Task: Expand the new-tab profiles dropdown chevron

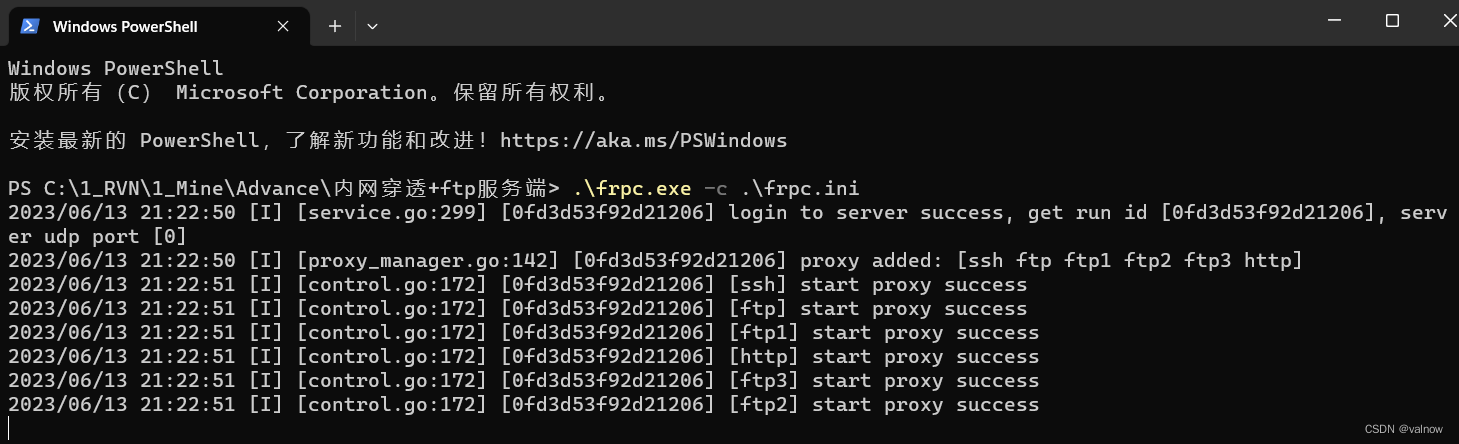Action: pos(372,26)
